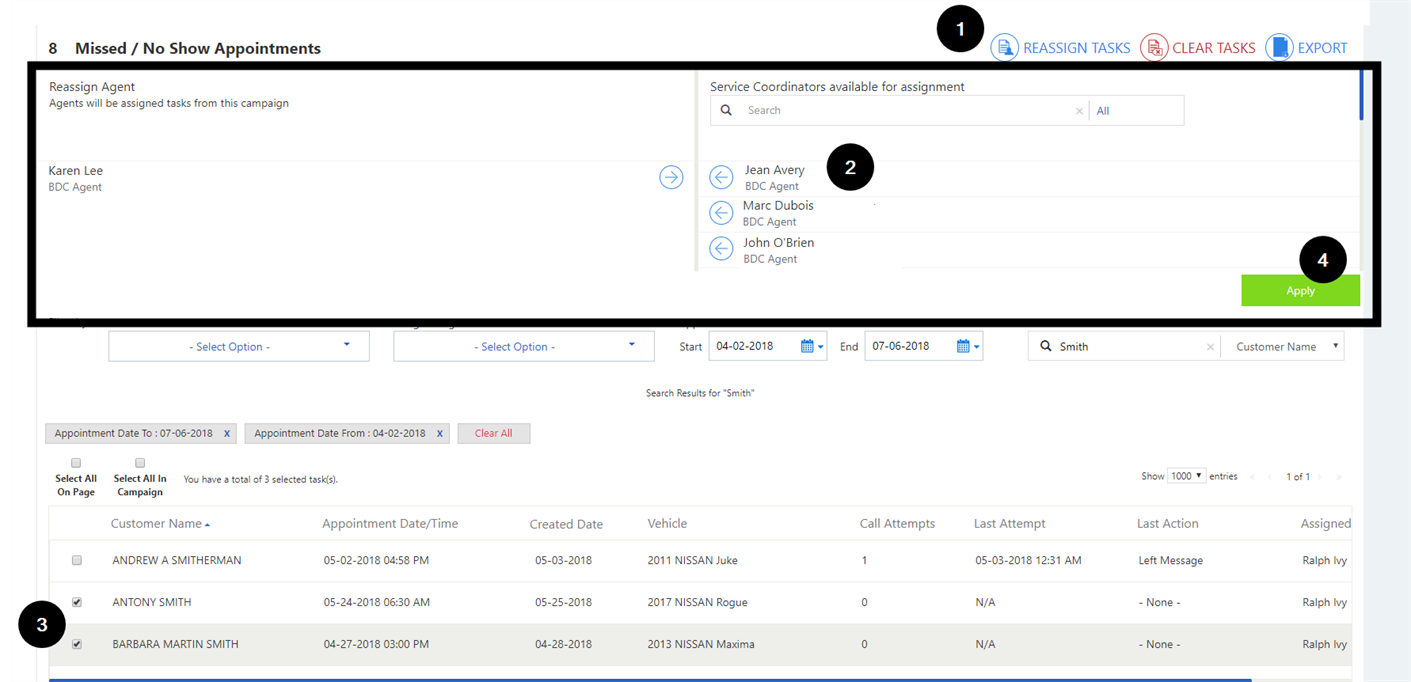Toggle the Select All On Page checkbox
The width and height of the screenshot is (1411, 682).
click(x=76, y=463)
